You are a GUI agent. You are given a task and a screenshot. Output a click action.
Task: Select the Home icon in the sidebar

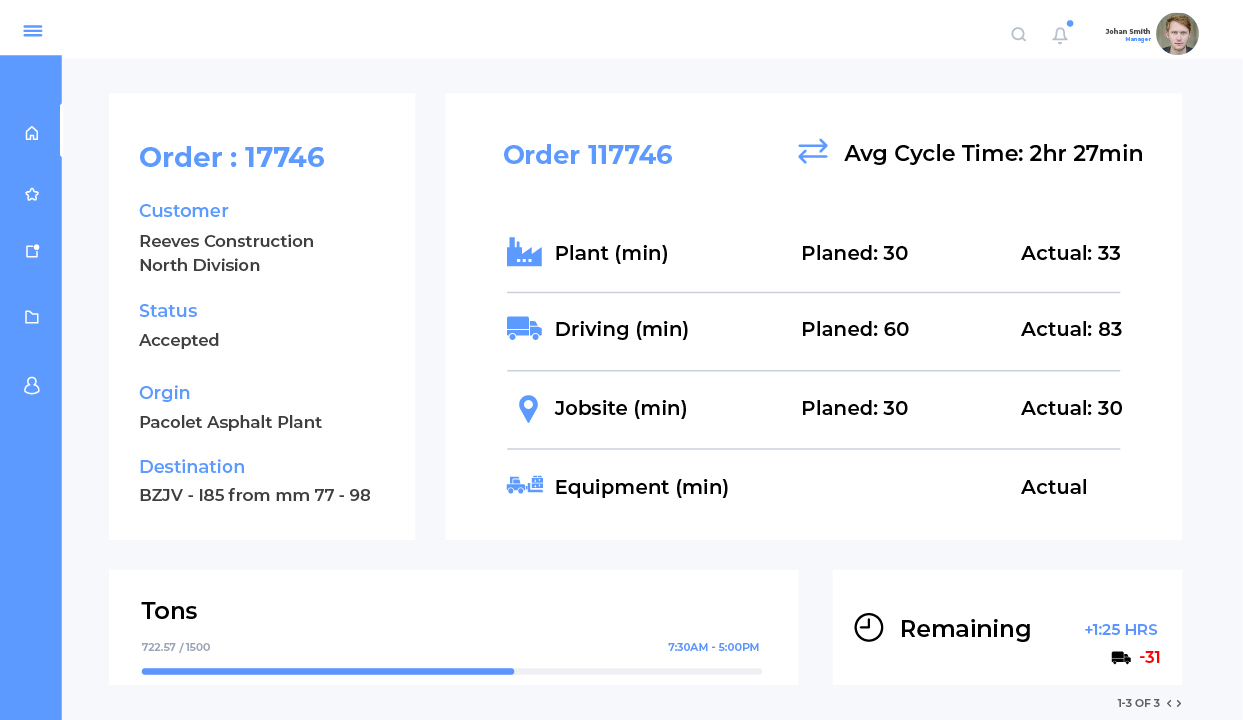[x=32, y=131]
